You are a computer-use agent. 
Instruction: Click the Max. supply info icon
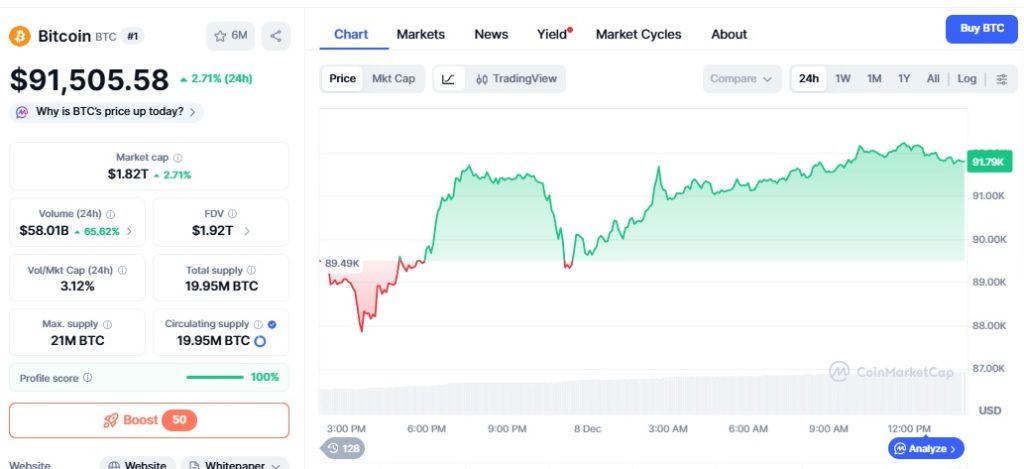(x=107, y=324)
